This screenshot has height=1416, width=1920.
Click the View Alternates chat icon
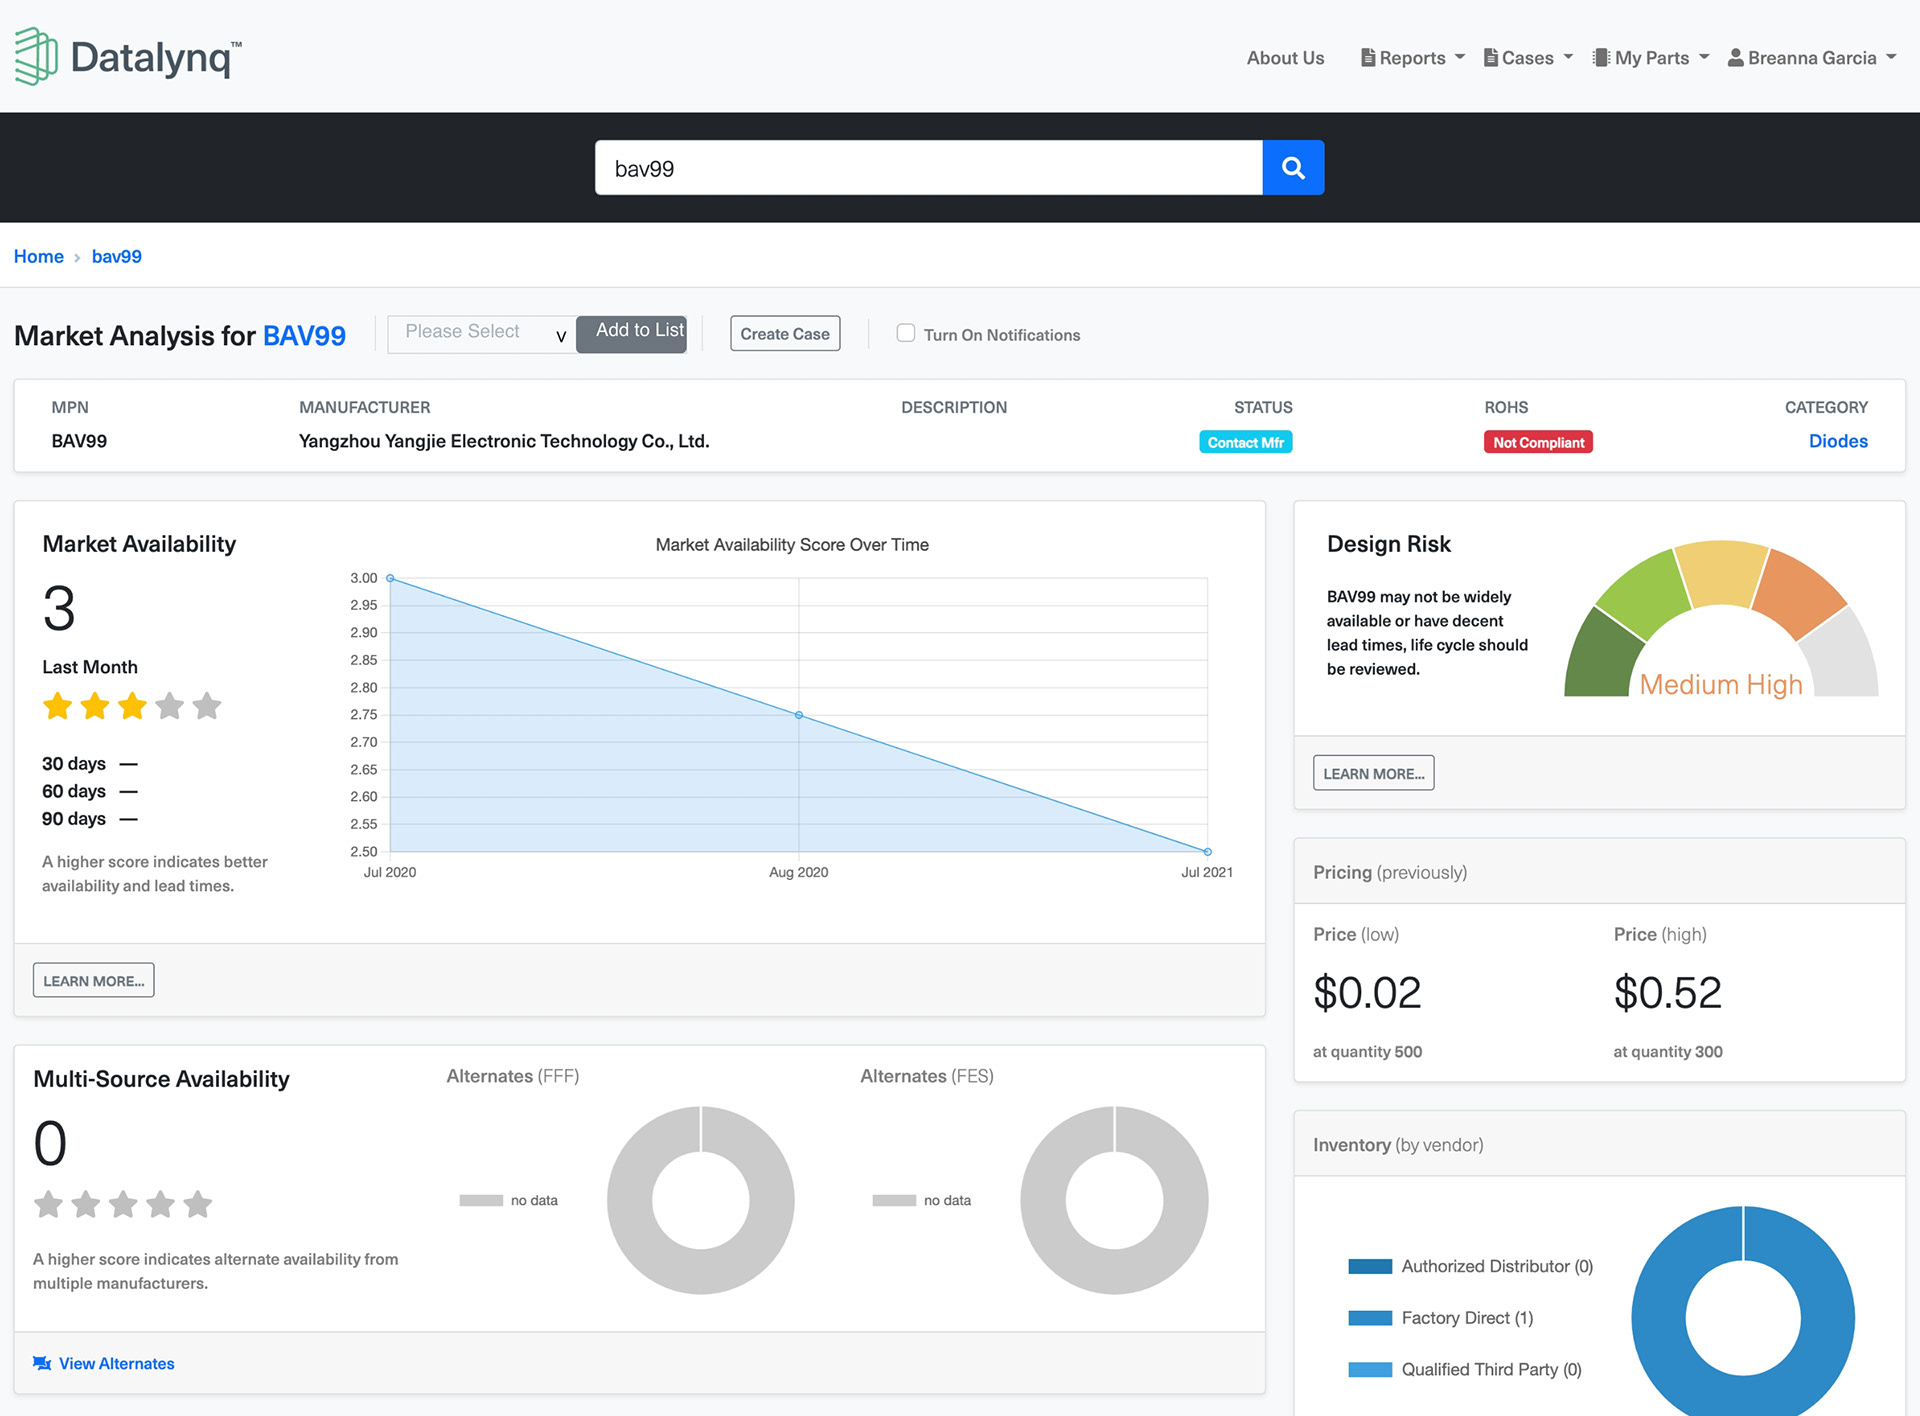(x=42, y=1363)
